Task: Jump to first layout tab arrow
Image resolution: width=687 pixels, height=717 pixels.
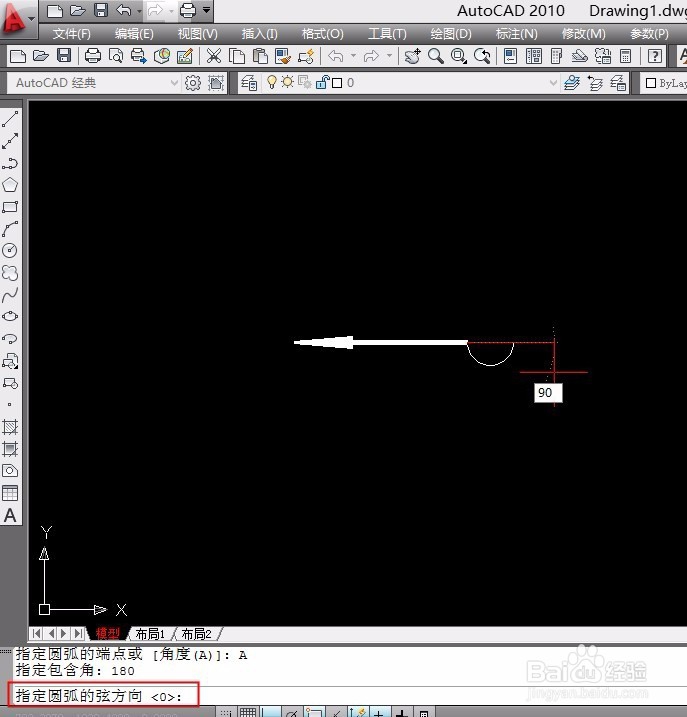Action: pyautogui.click(x=37, y=633)
